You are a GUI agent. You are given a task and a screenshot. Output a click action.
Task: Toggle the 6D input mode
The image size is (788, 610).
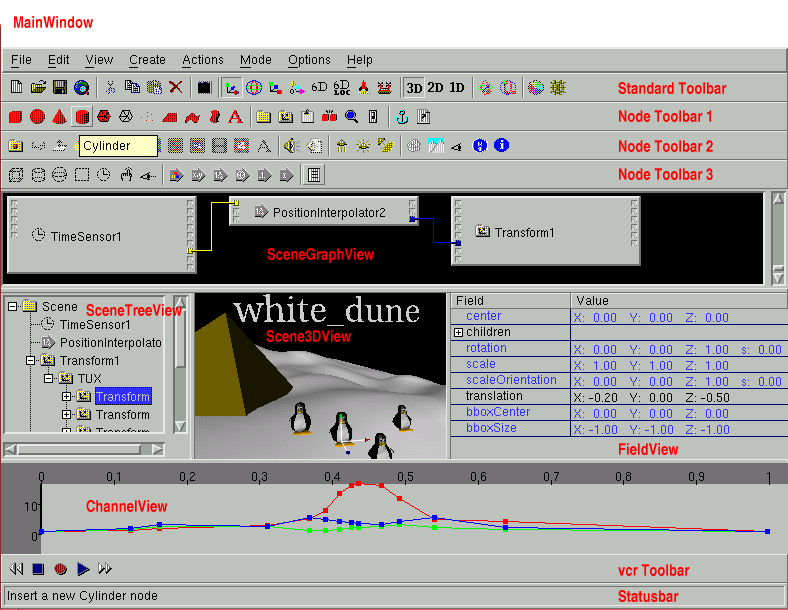pyautogui.click(x=319, y=87)
